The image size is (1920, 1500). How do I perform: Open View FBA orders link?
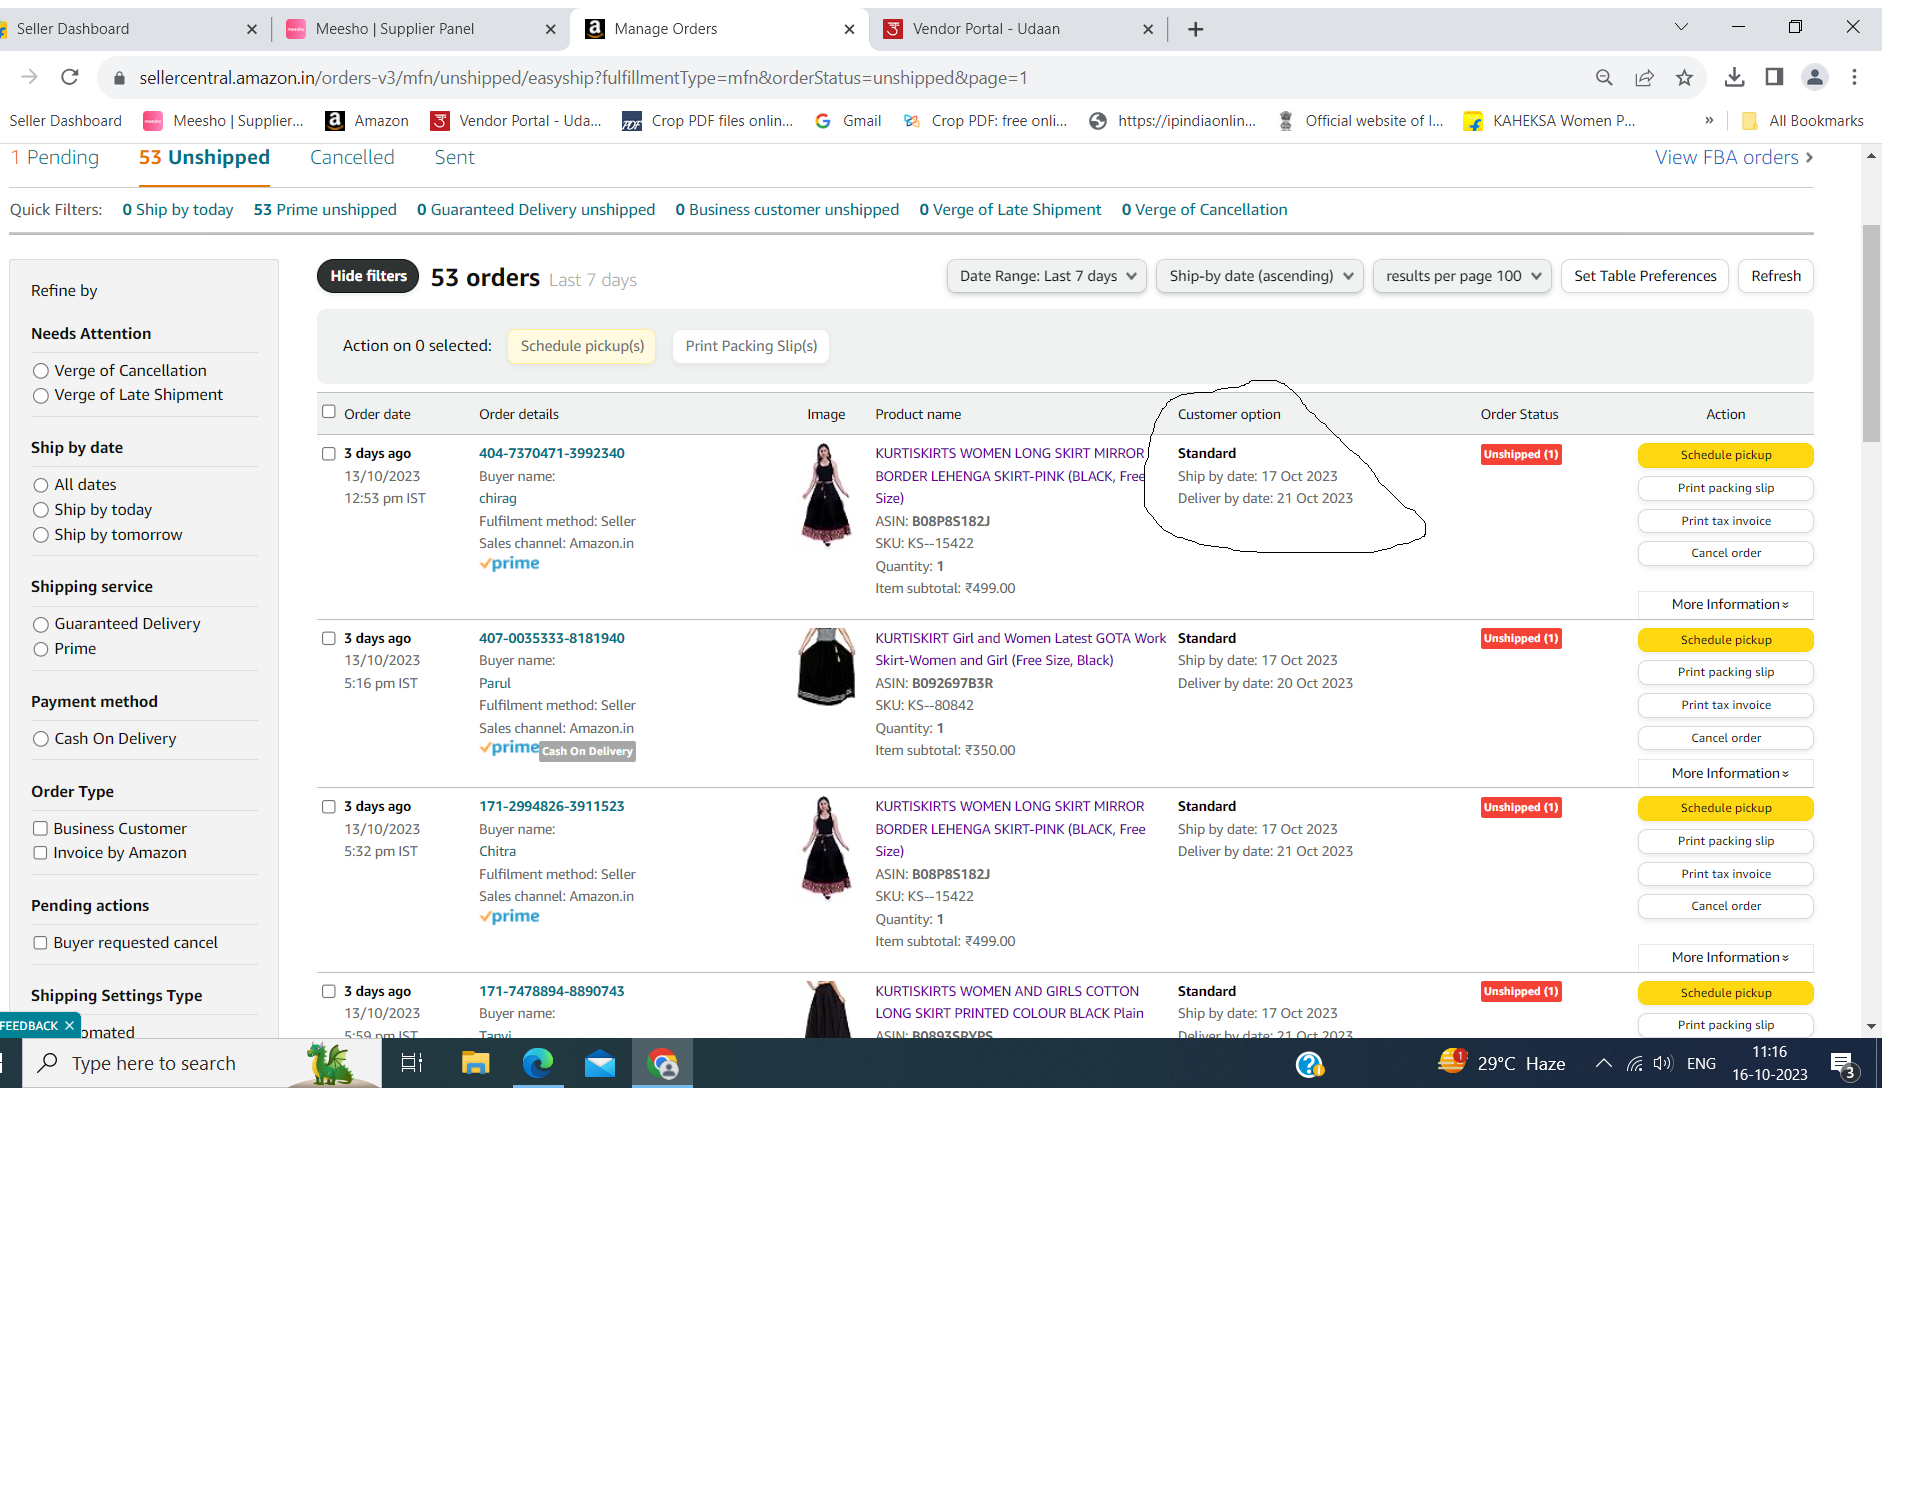(x=1734, y=157)
